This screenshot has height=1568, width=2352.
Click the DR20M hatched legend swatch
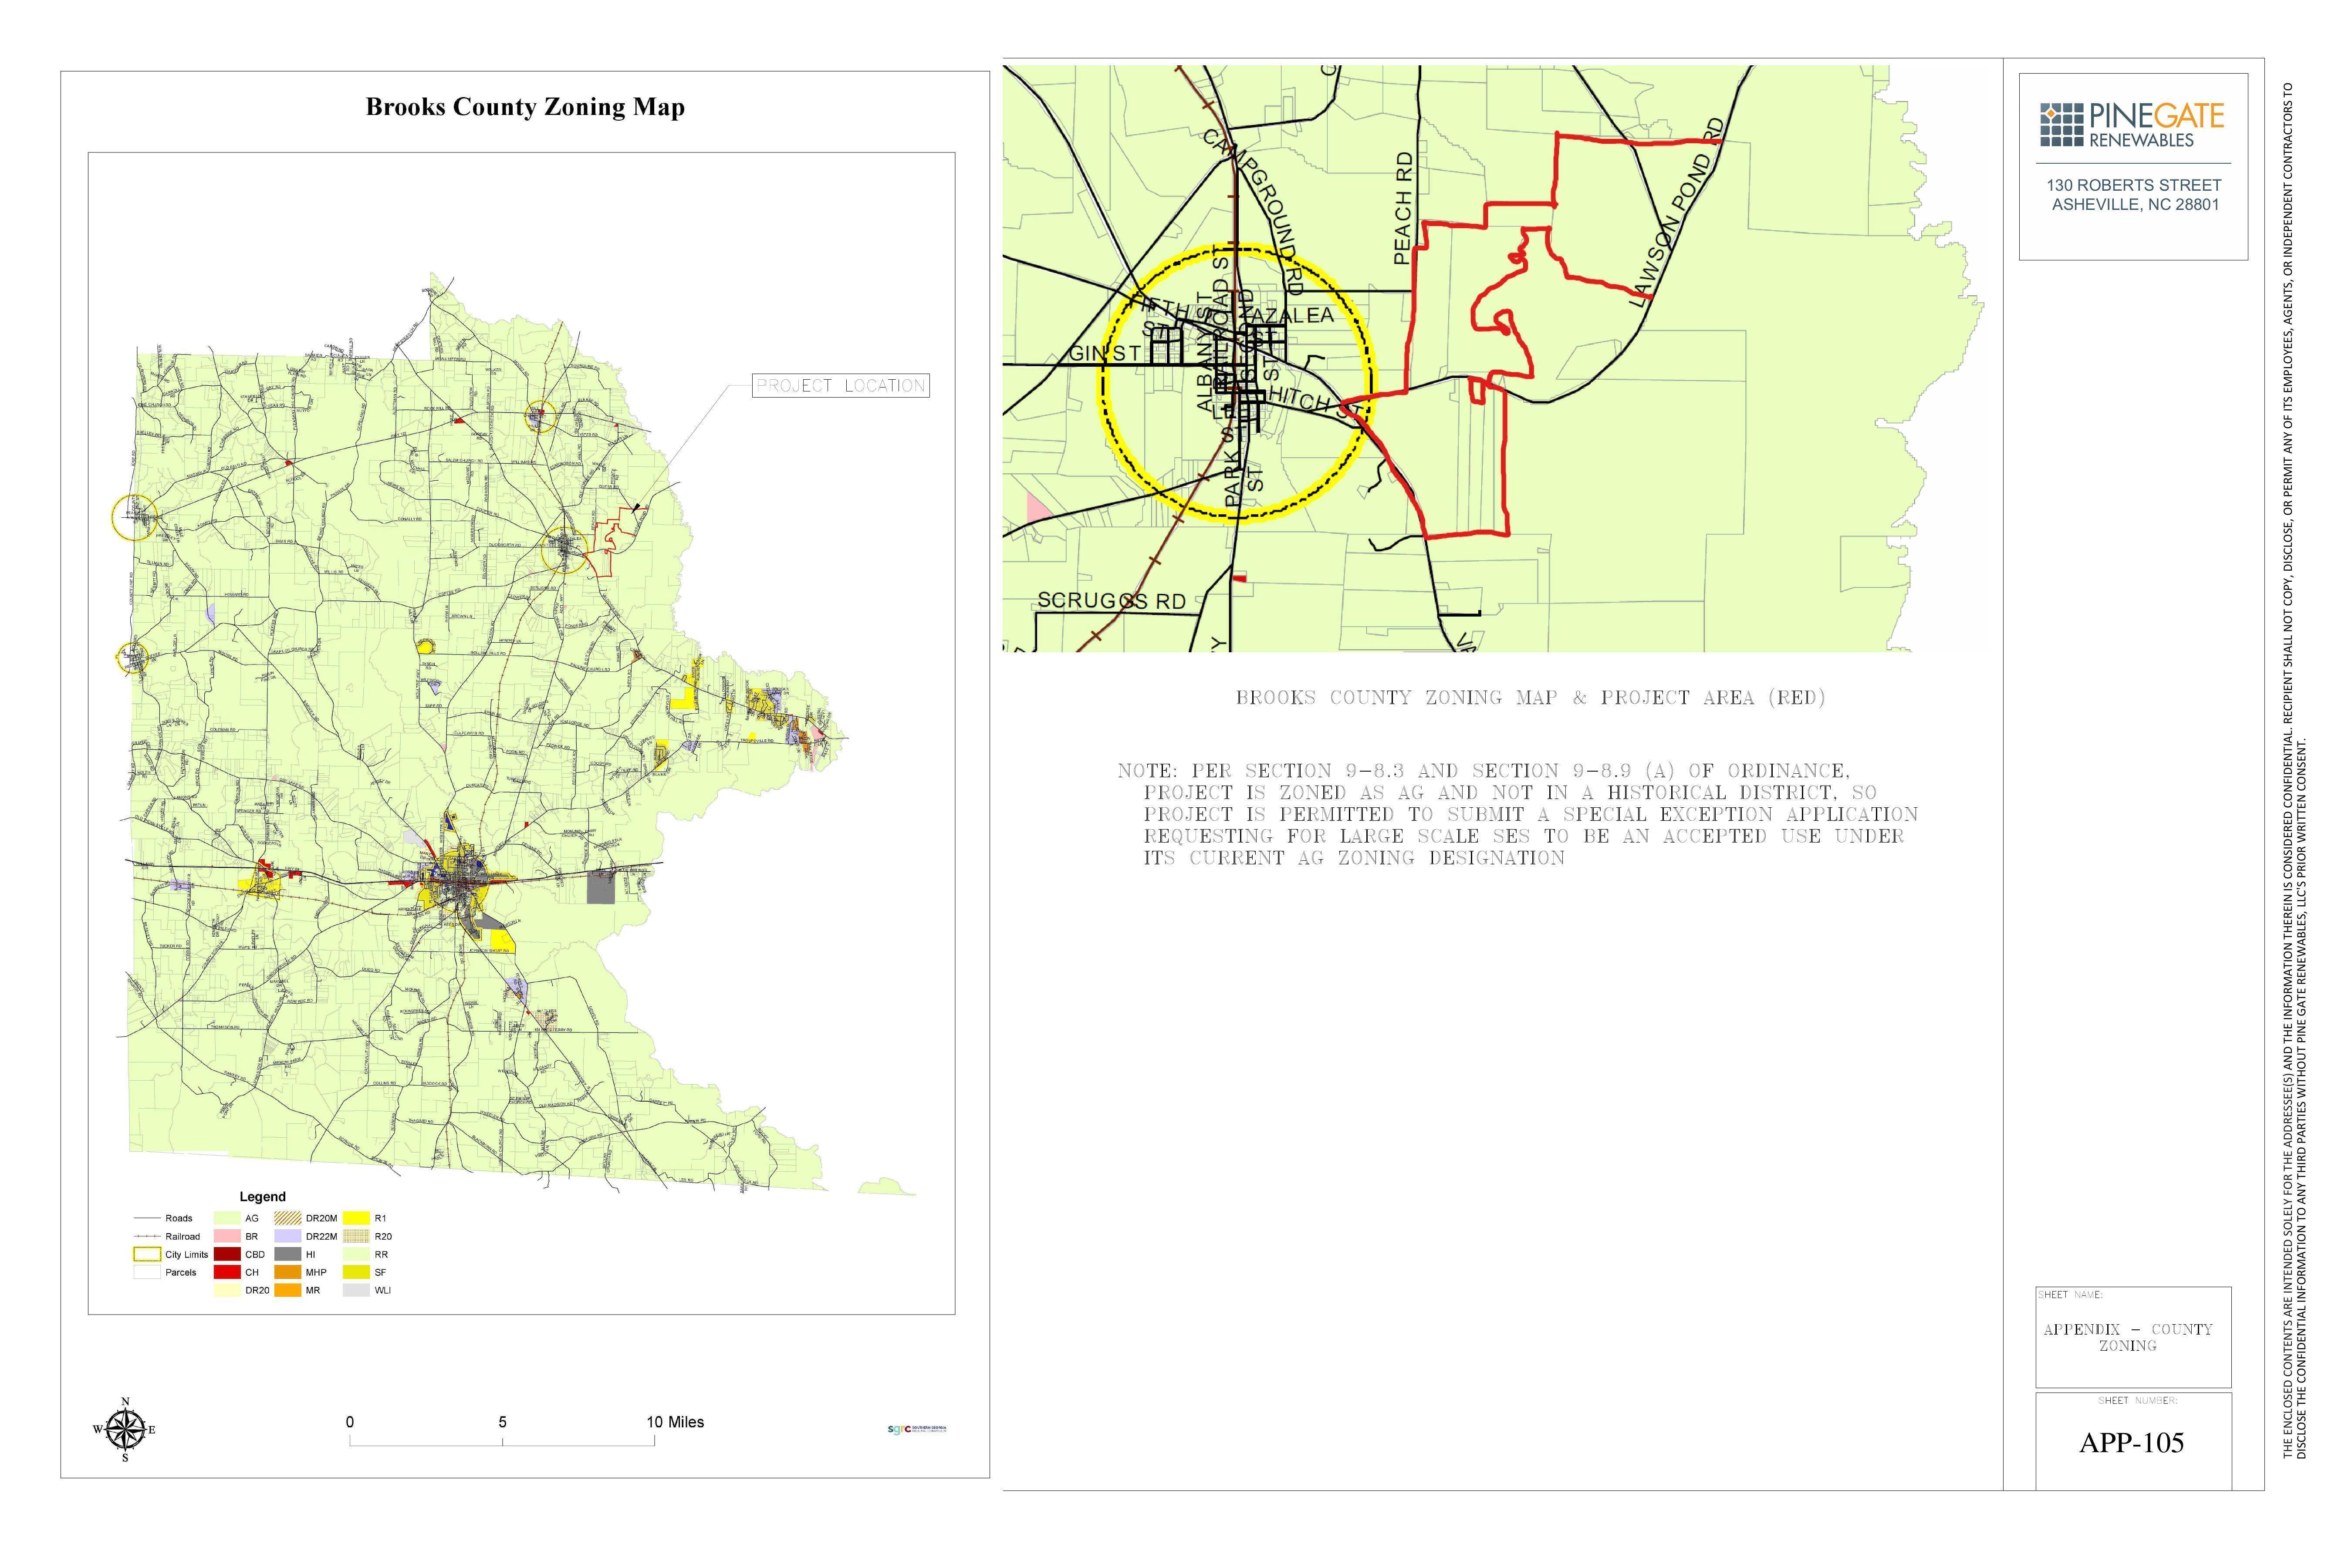point(288,1218)
